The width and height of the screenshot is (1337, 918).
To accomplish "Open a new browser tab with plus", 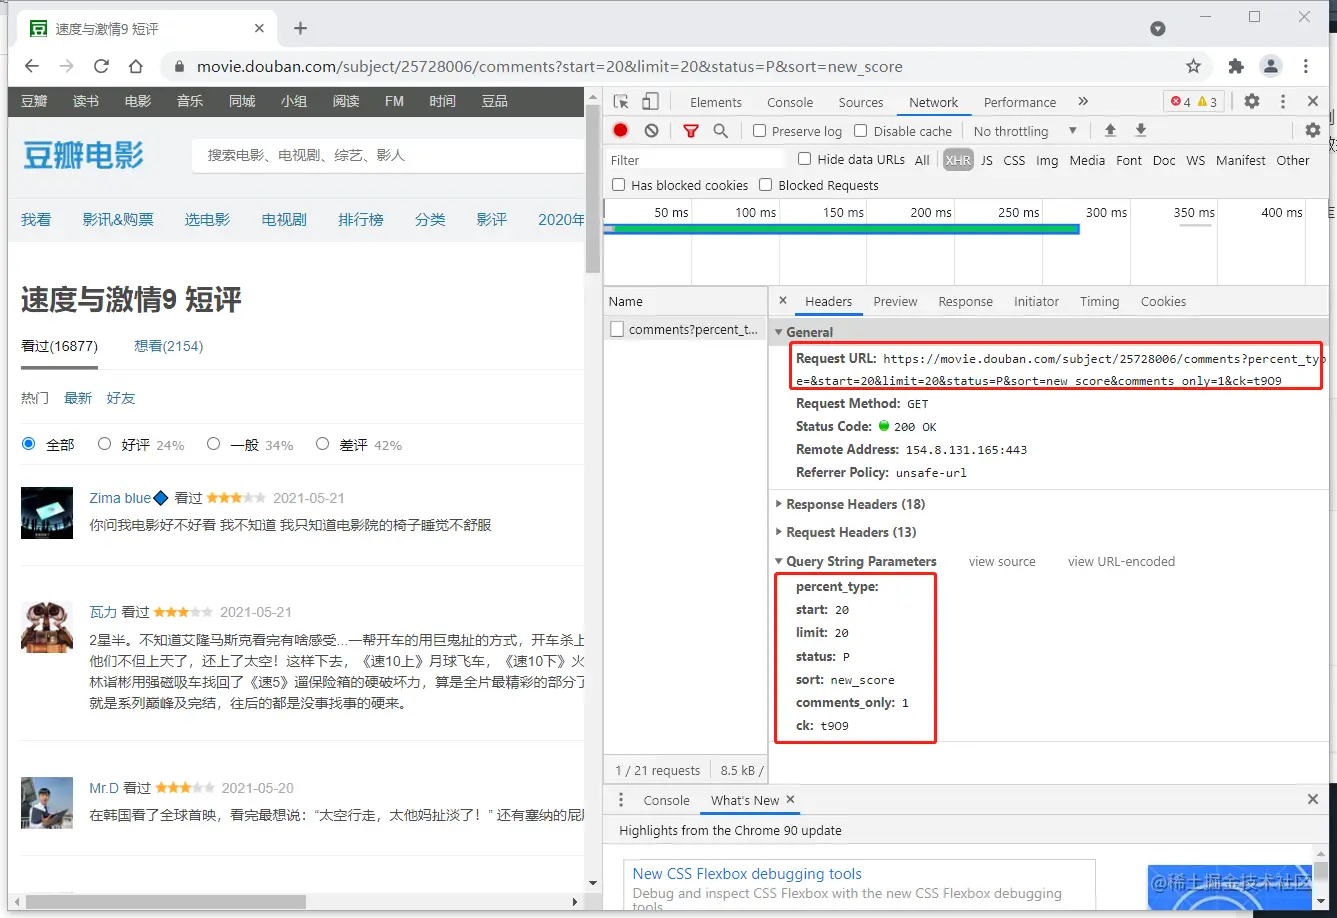I will [300, 28].
